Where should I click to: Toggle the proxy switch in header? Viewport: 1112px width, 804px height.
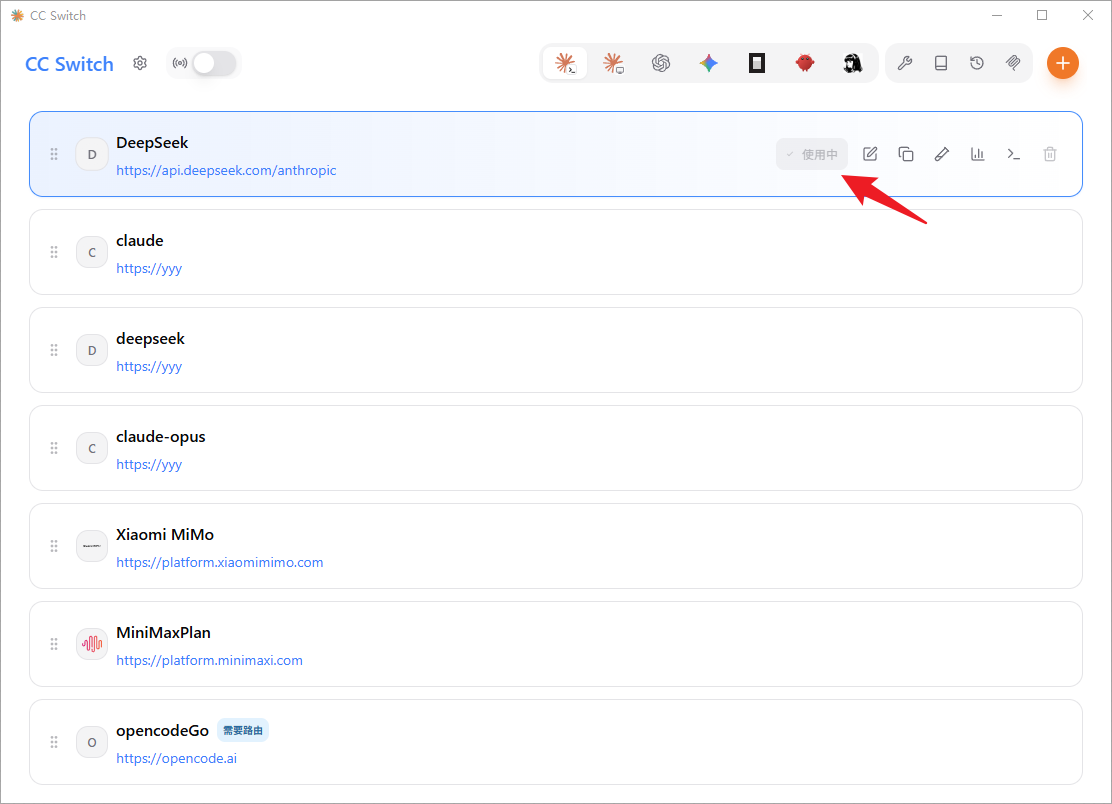click(x=214, y=63)
